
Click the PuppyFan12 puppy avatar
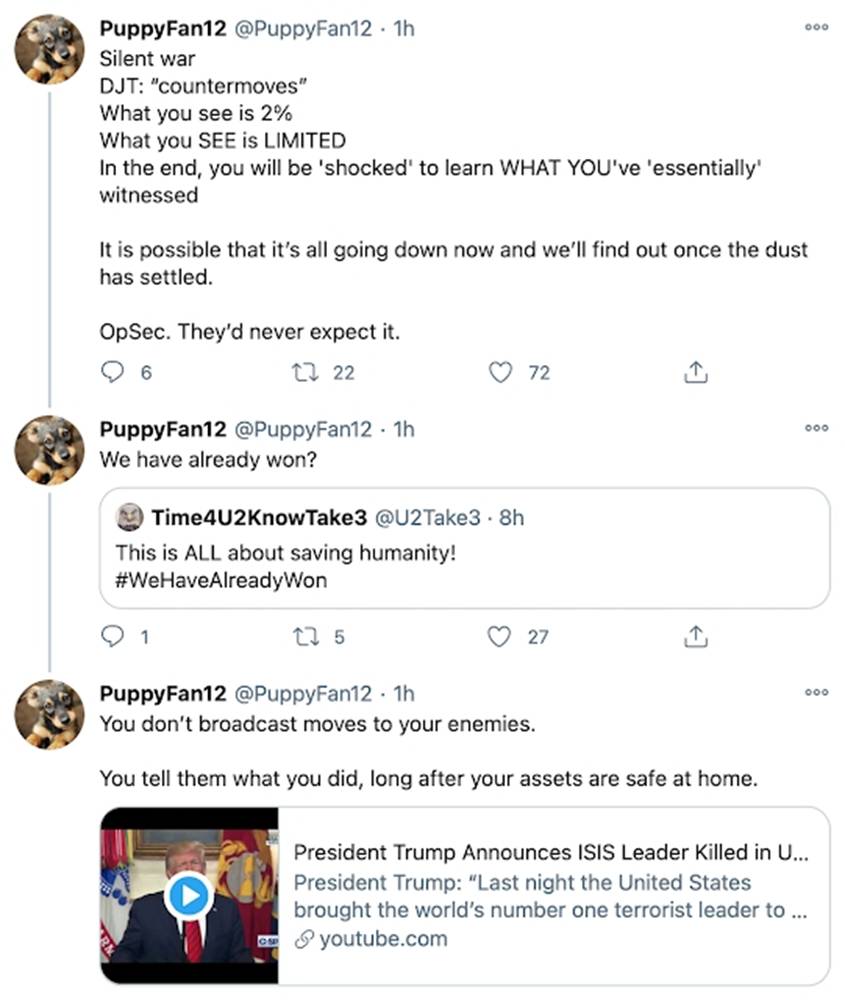tap(48, 48)
